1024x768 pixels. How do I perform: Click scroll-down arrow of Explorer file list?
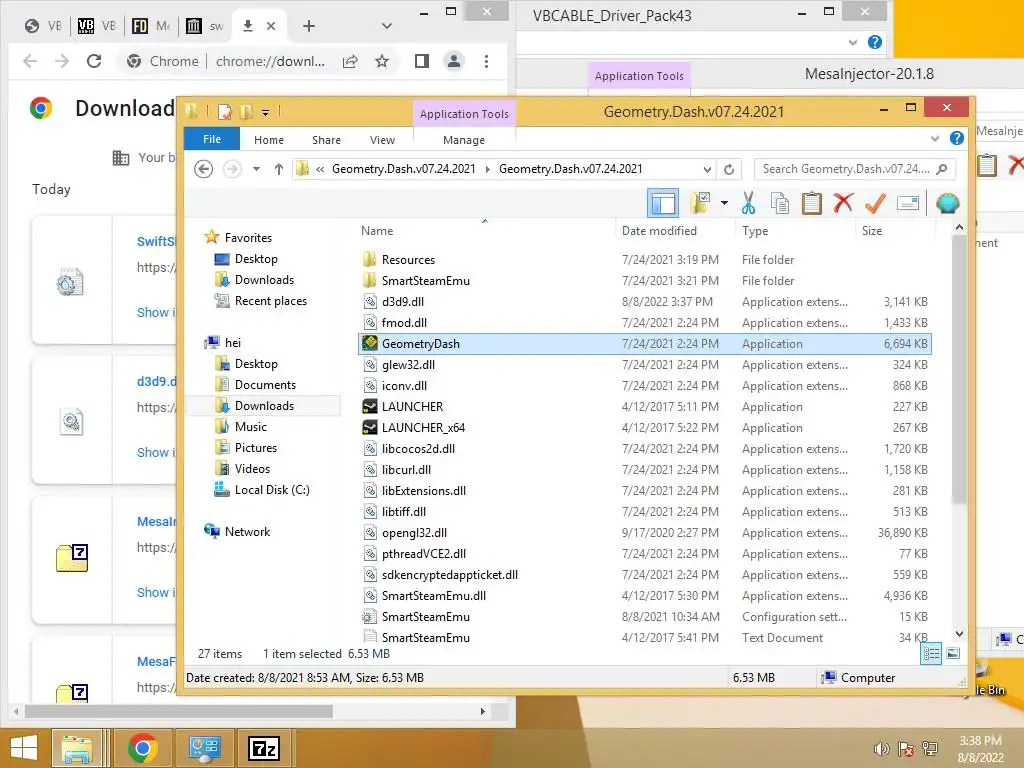click(959, 633)
